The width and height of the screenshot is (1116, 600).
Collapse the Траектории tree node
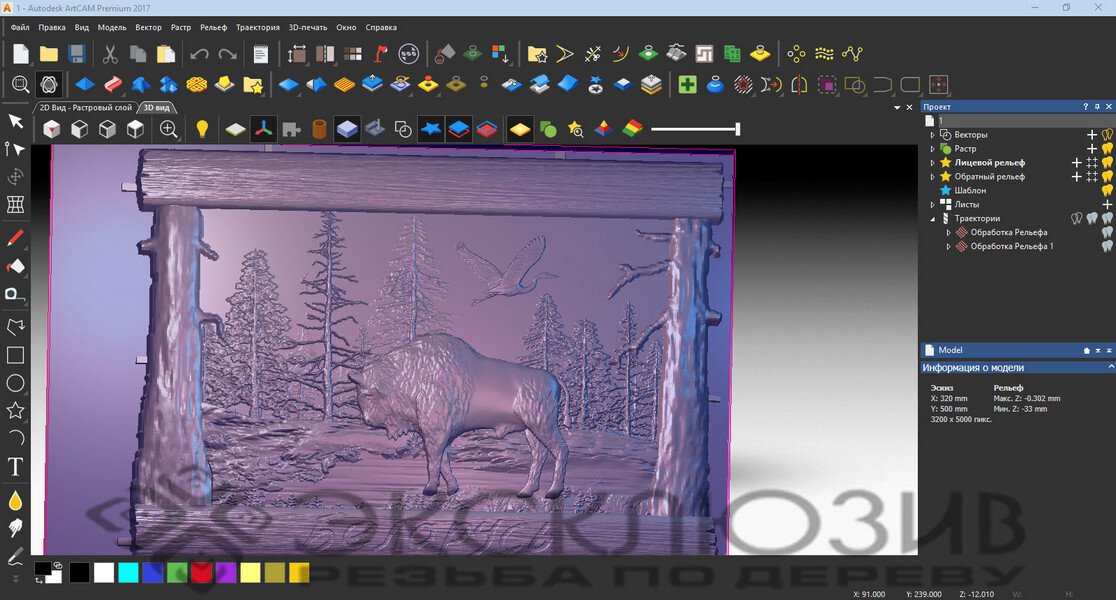pos(933,218)
